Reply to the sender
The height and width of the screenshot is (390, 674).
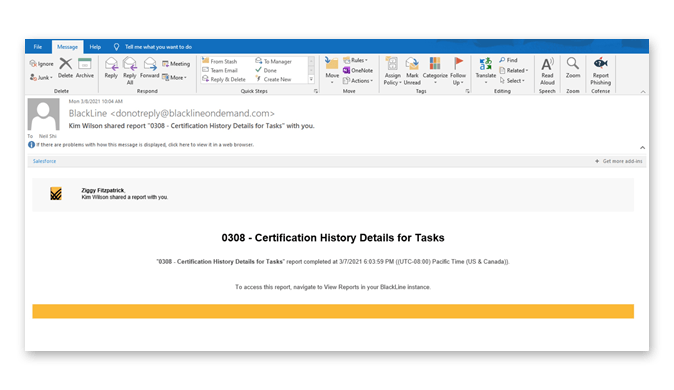pyautogui.click(x=111, y=68)
